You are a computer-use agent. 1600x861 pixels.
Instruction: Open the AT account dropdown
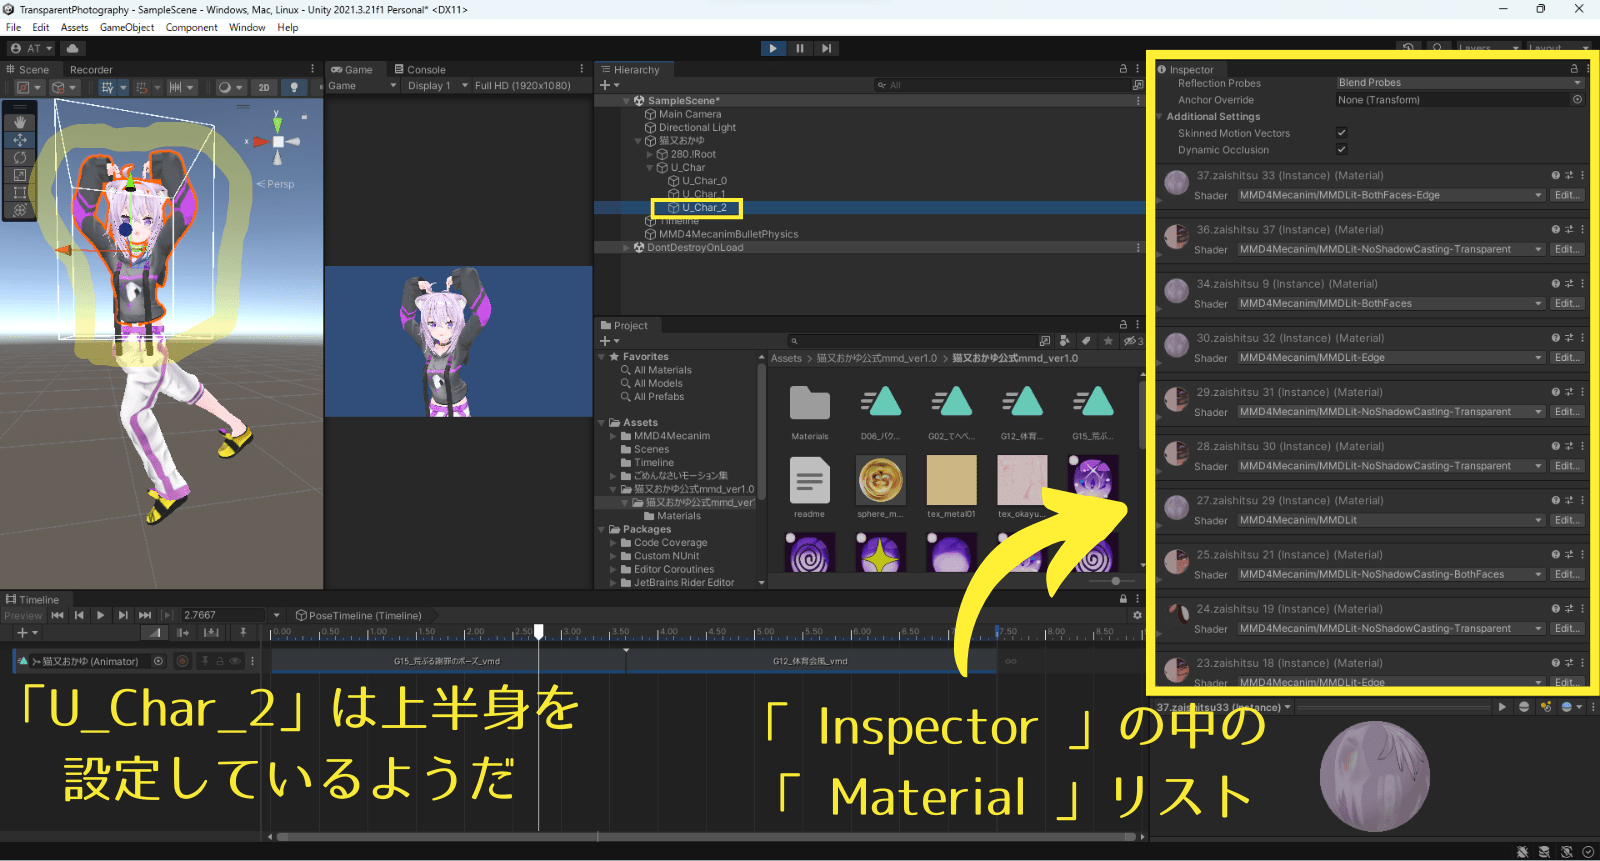[32, 48]
